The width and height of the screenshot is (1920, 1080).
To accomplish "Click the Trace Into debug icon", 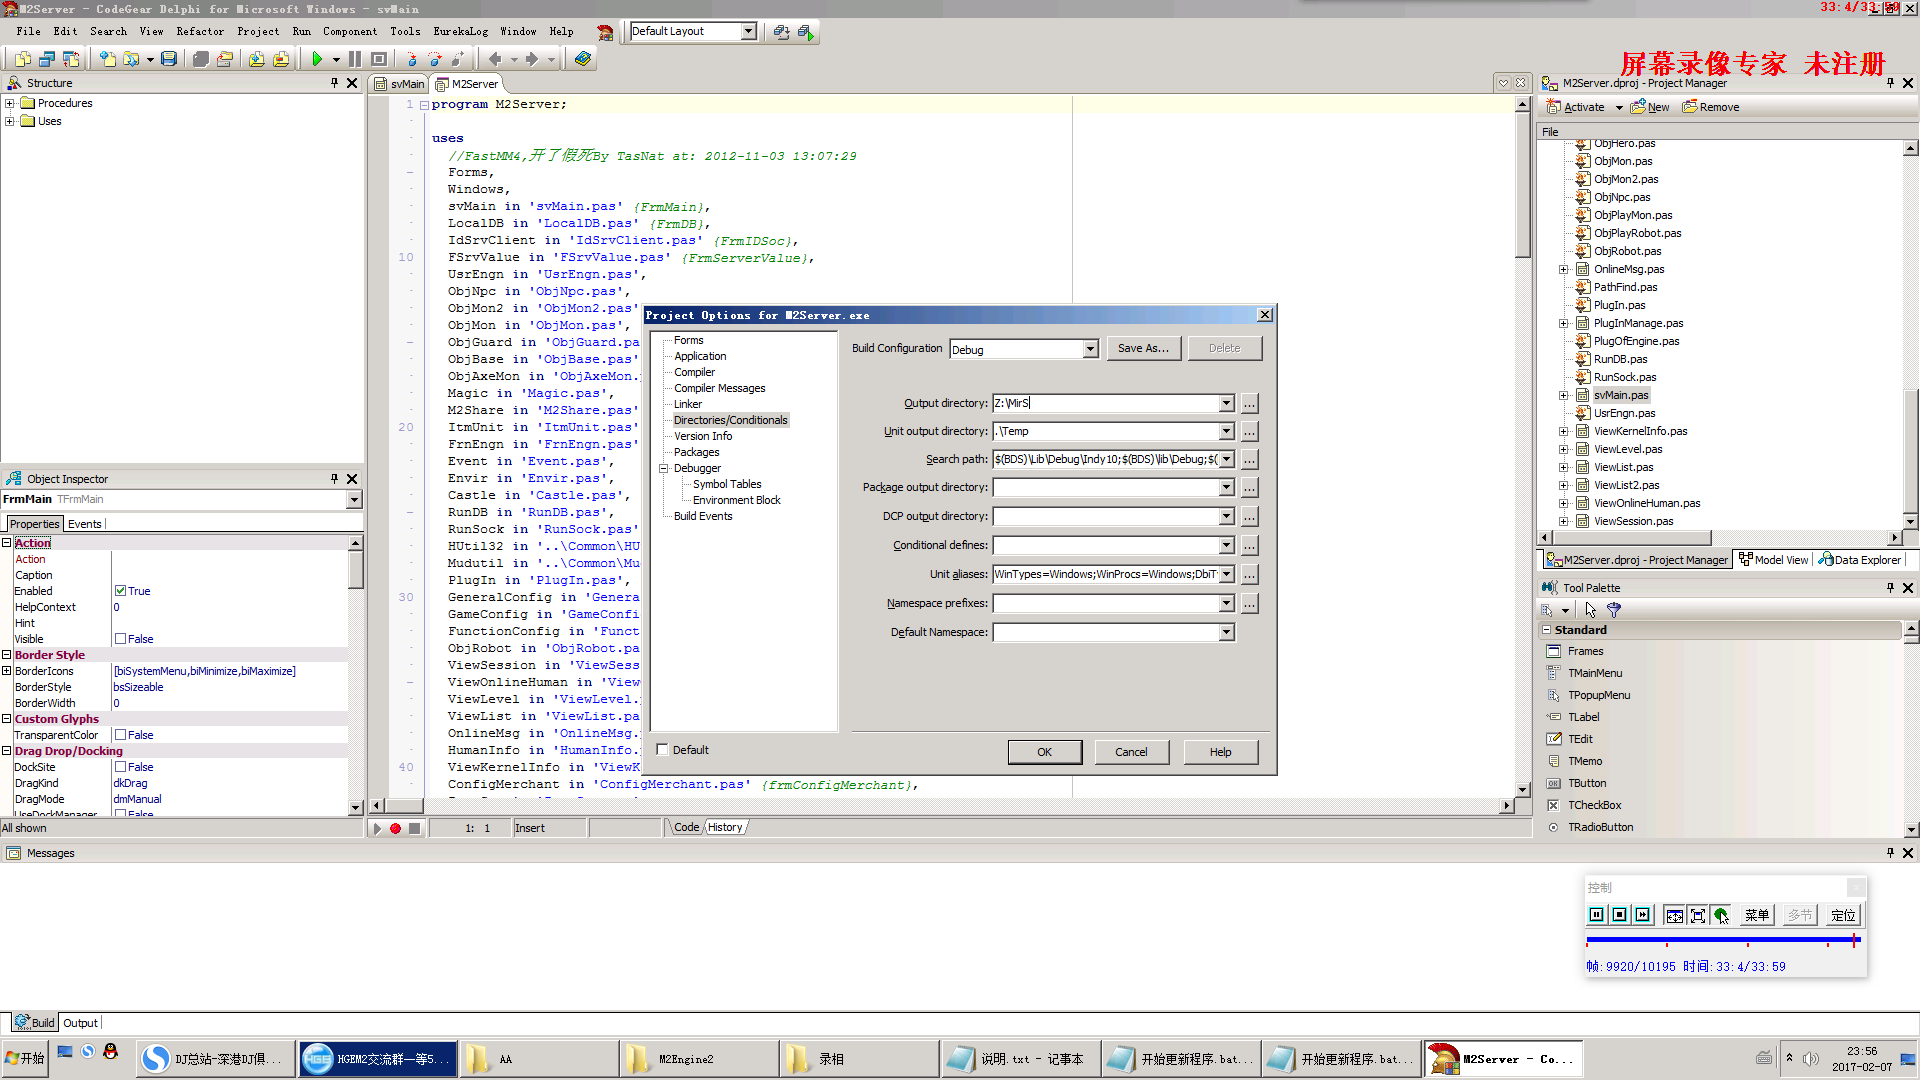I will tap(410, 59).
